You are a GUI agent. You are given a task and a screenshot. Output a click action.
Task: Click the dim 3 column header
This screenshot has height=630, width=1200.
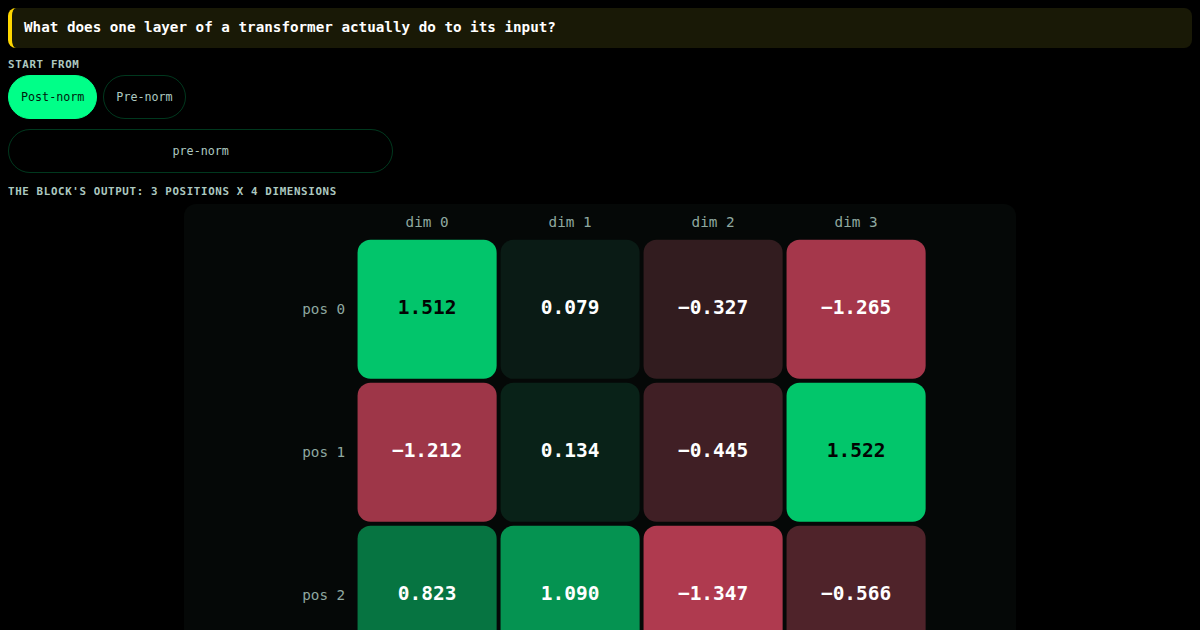[x=856, y=222]
